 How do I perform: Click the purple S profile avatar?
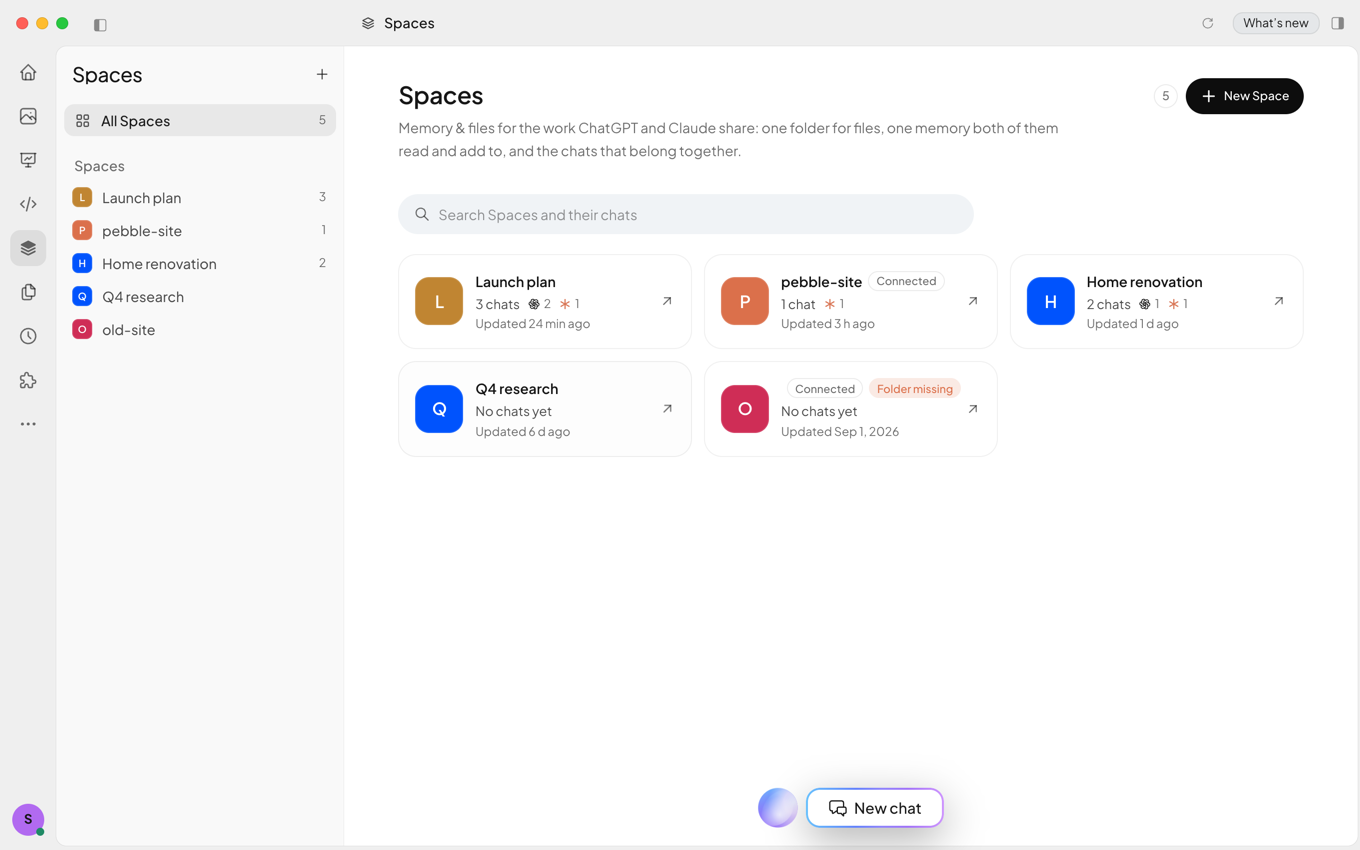coord(28,819)
